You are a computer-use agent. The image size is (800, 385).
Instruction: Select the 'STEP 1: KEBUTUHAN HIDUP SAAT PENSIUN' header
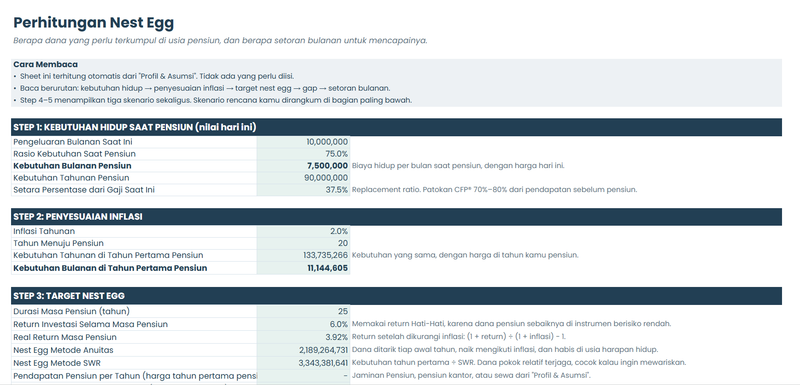point(396,127)
